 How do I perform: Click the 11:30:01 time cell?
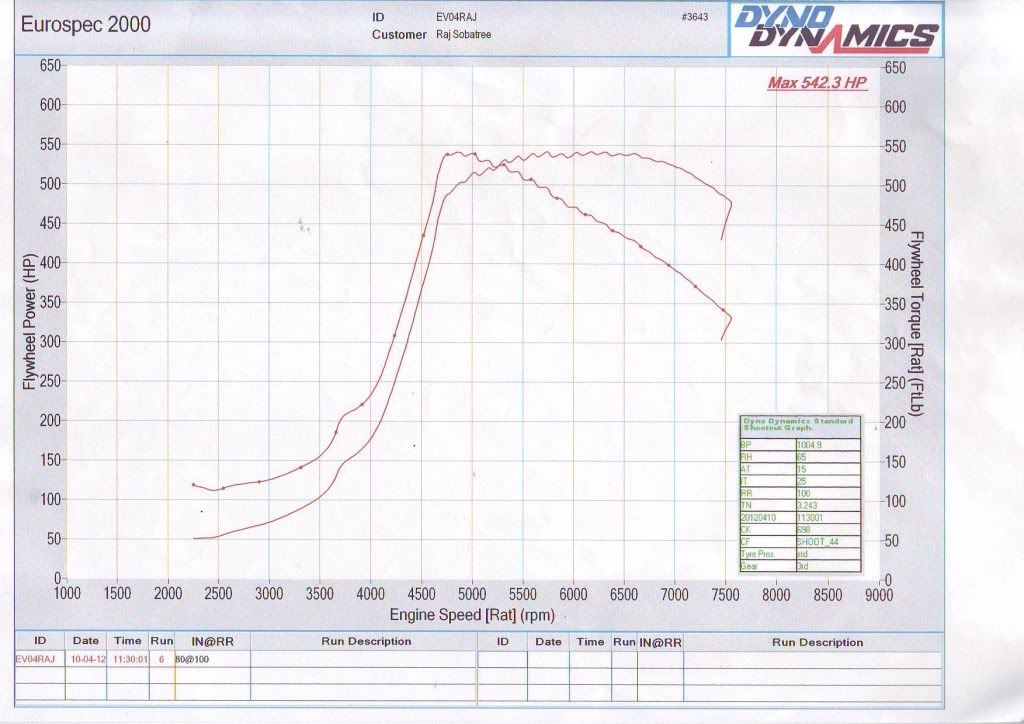coord(129,660)
